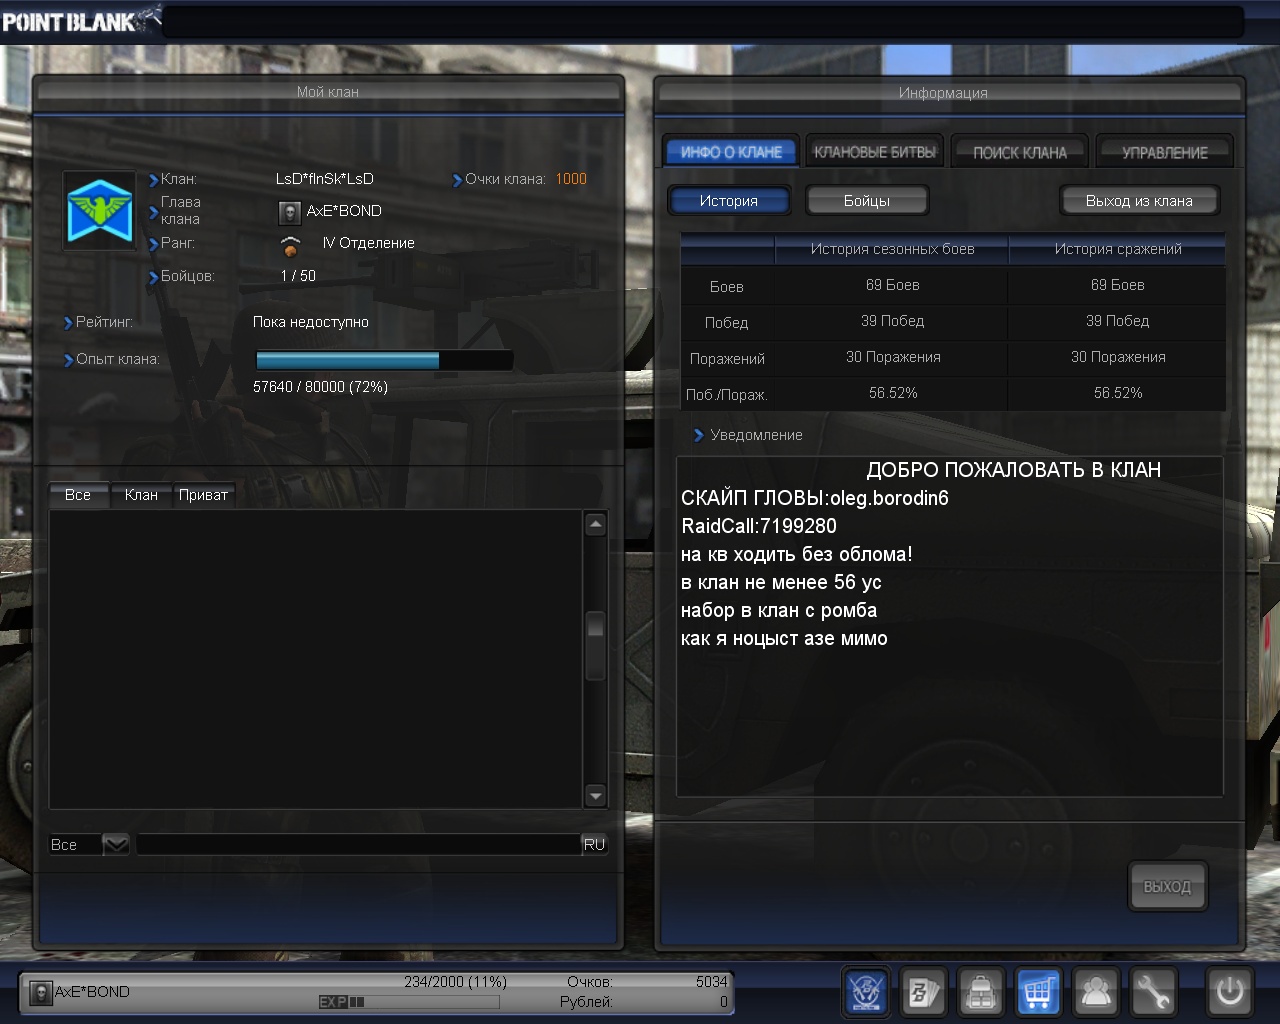Click the IV Отделение rank badge icon
Image resolution: width=1280 pixels, height=1024 pixels.
pos(290,245)
